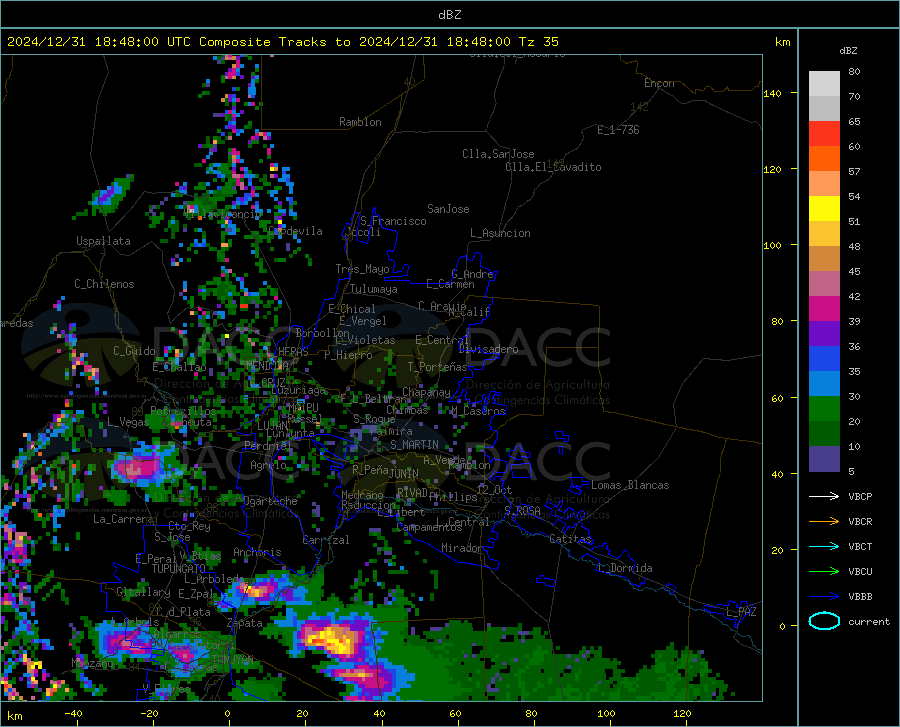This screenshot has height=727, width=900.
Task: Click the white VBCP arrow in the legend
Action: coord(824,496)
